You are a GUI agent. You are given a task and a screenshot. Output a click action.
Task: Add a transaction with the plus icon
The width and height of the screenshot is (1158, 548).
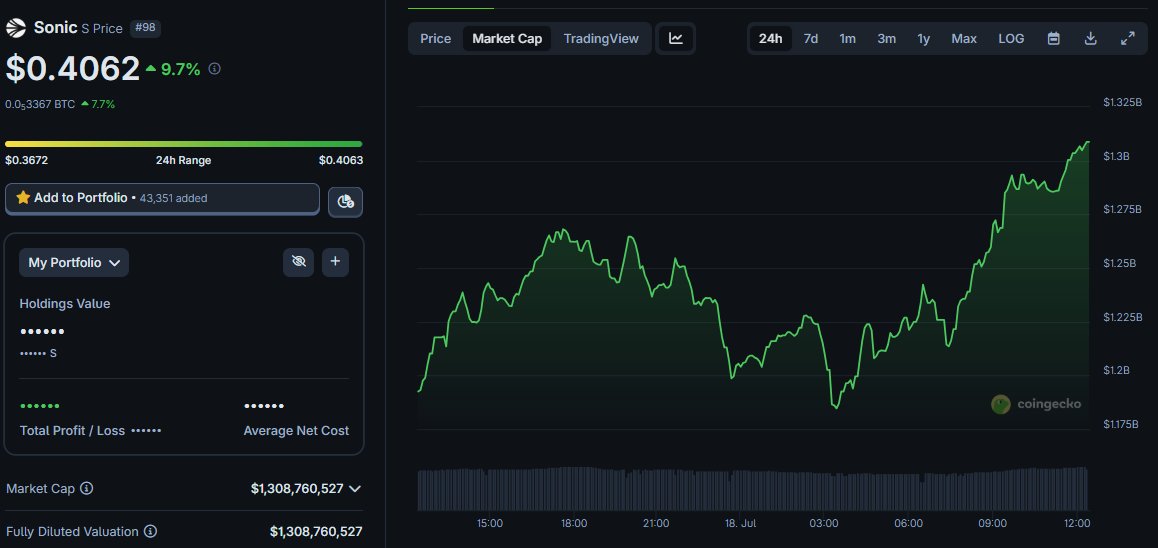click(x=335, y=262)
